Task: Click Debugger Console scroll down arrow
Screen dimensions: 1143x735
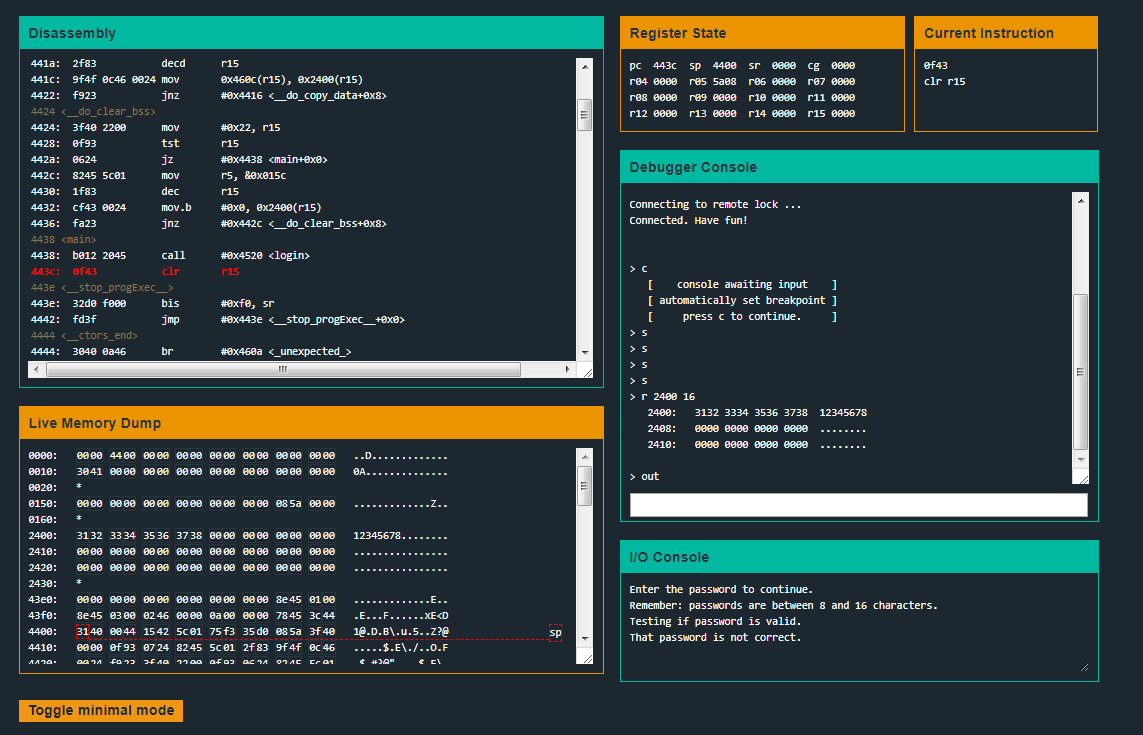Action: (1080, 460)
